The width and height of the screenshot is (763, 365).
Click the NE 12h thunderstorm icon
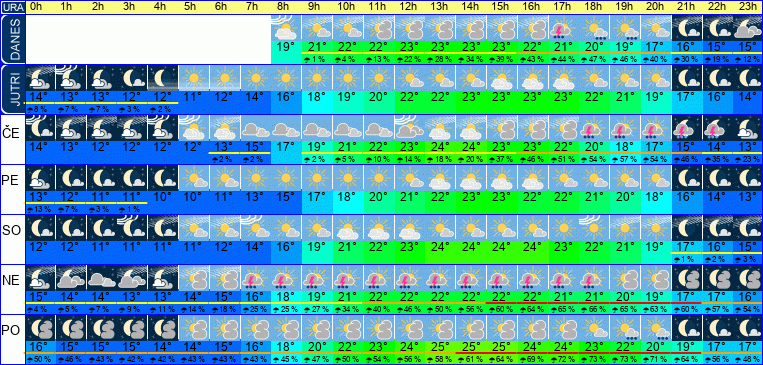click(409, 277)
